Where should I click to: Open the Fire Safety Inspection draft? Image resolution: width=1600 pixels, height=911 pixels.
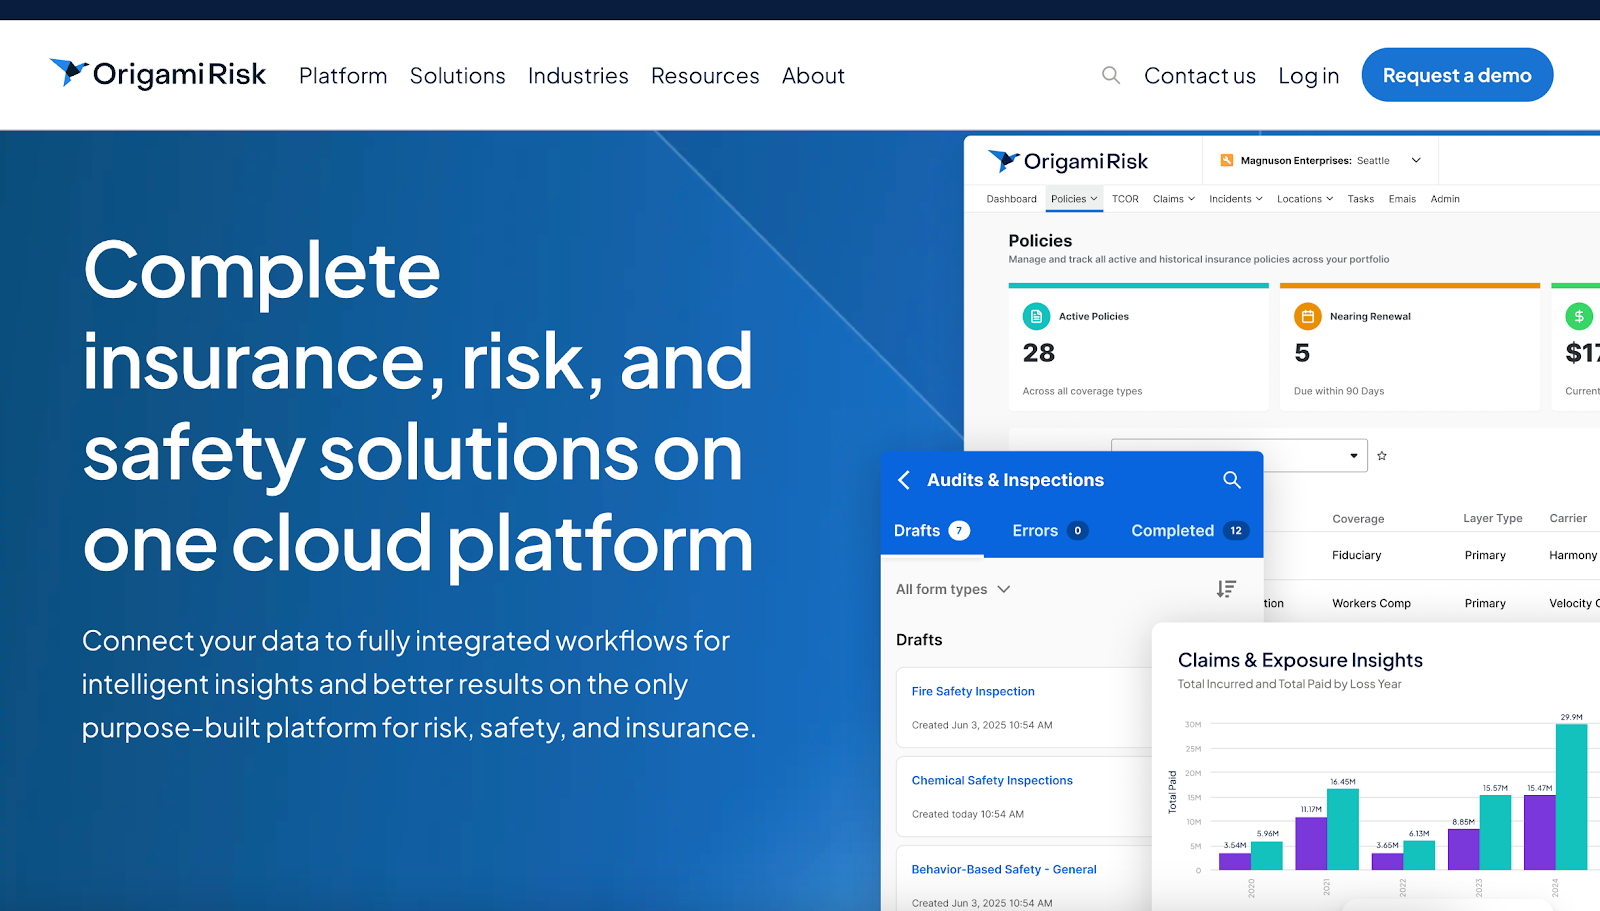pos(973,691)
